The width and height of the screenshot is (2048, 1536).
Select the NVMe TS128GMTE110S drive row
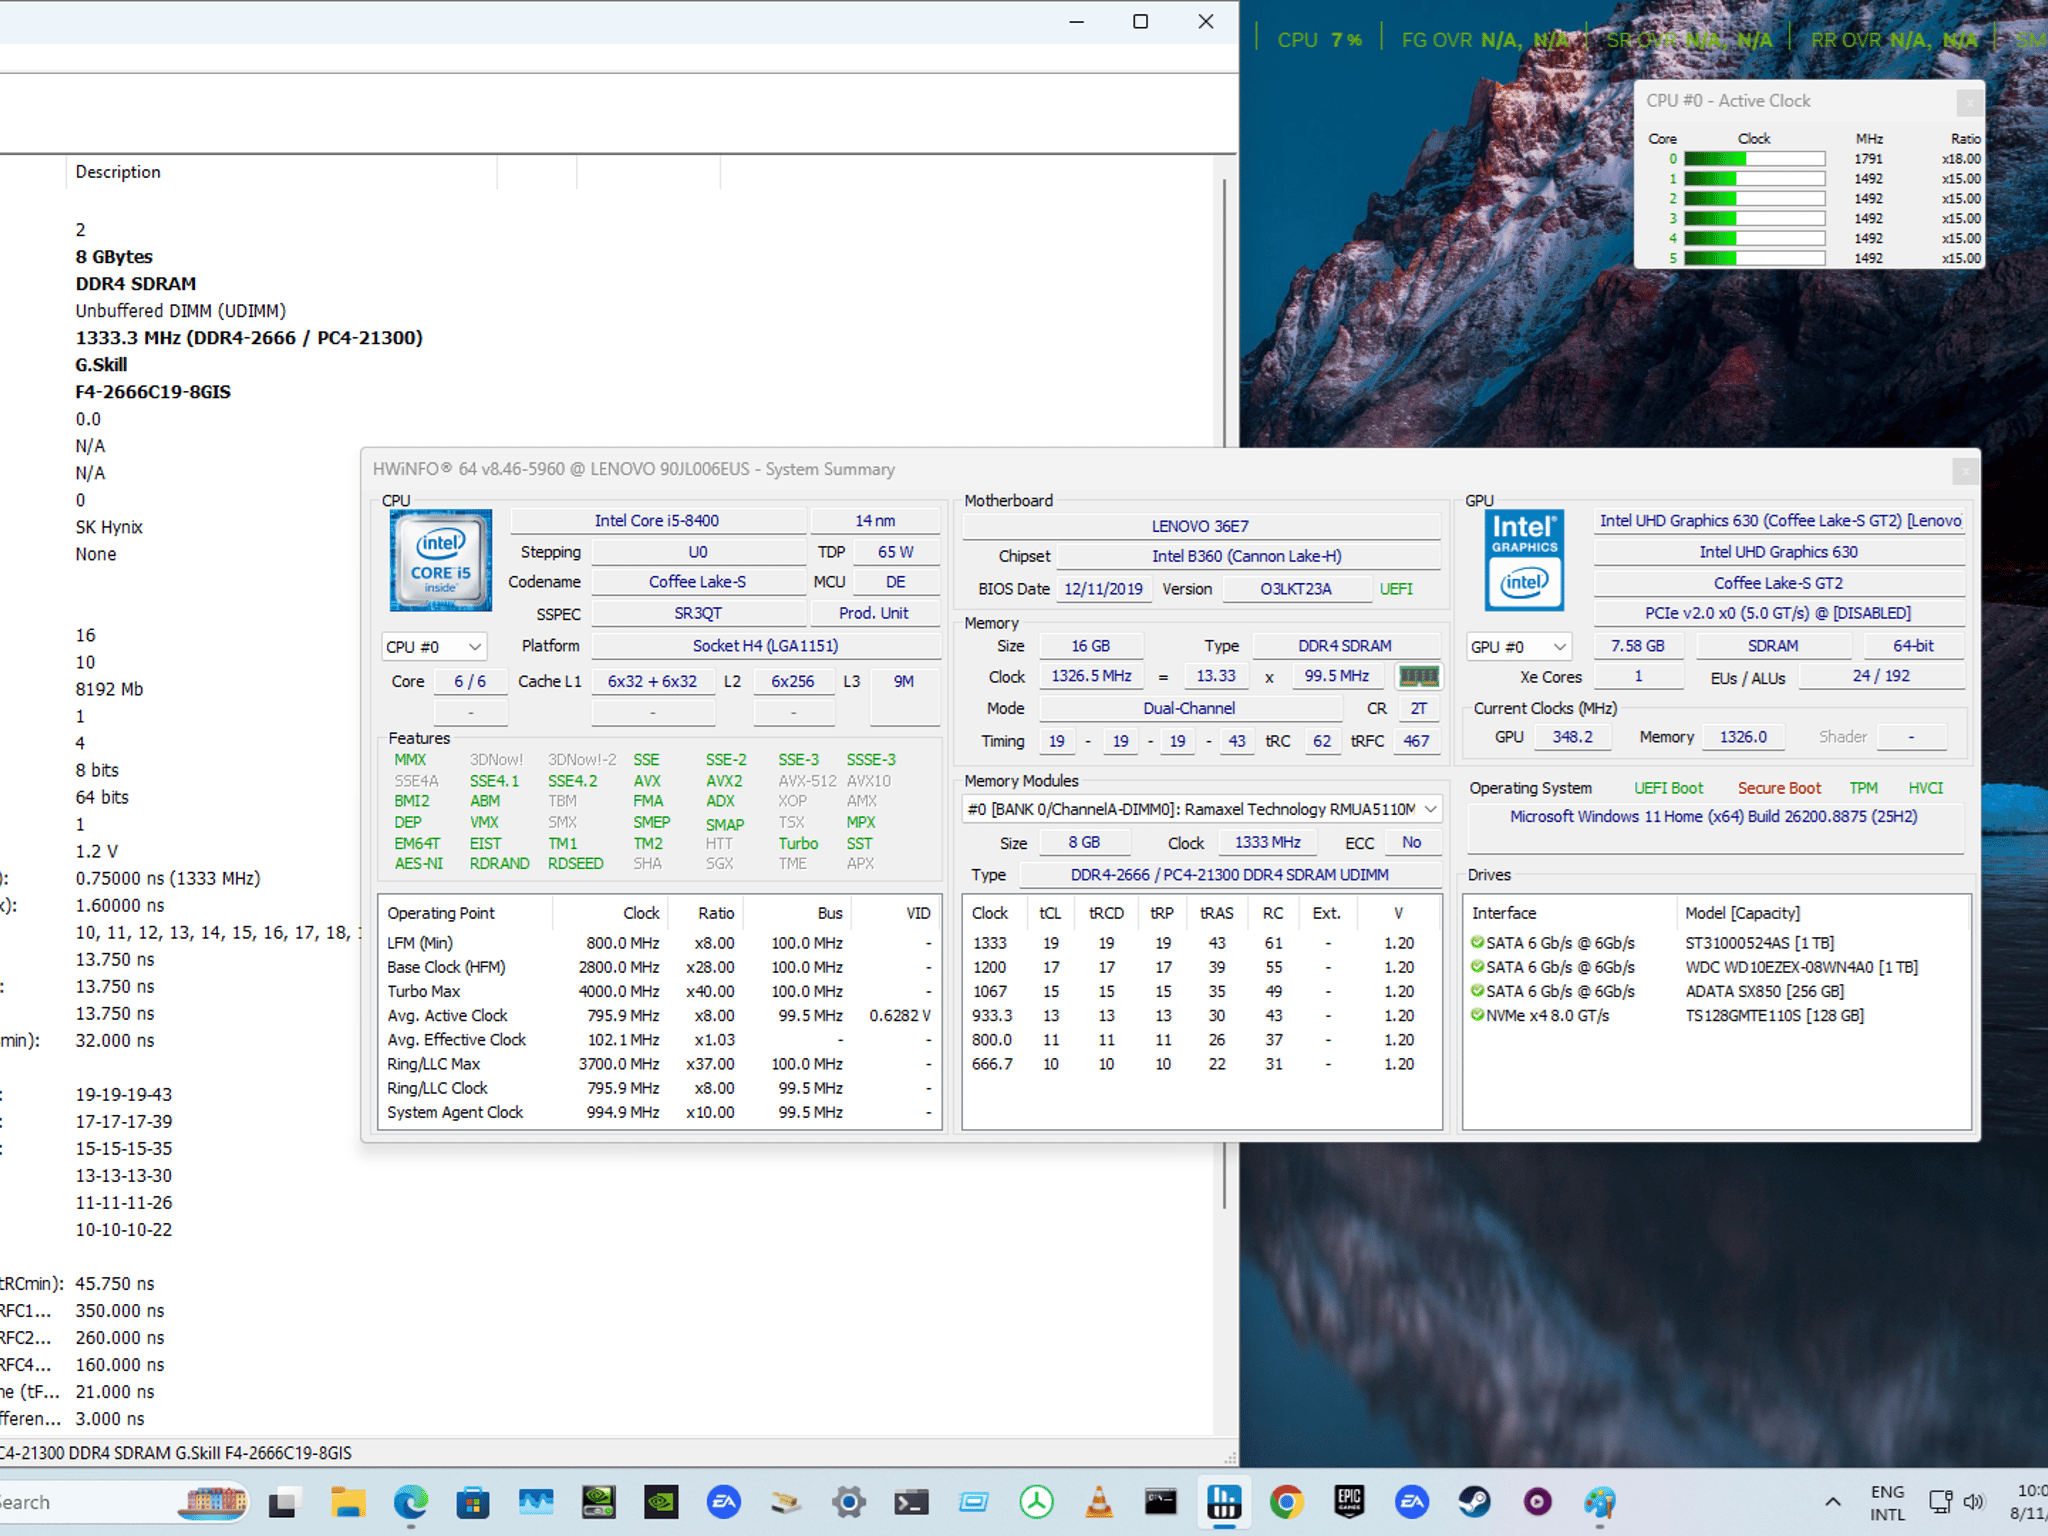[1717, 1015]
